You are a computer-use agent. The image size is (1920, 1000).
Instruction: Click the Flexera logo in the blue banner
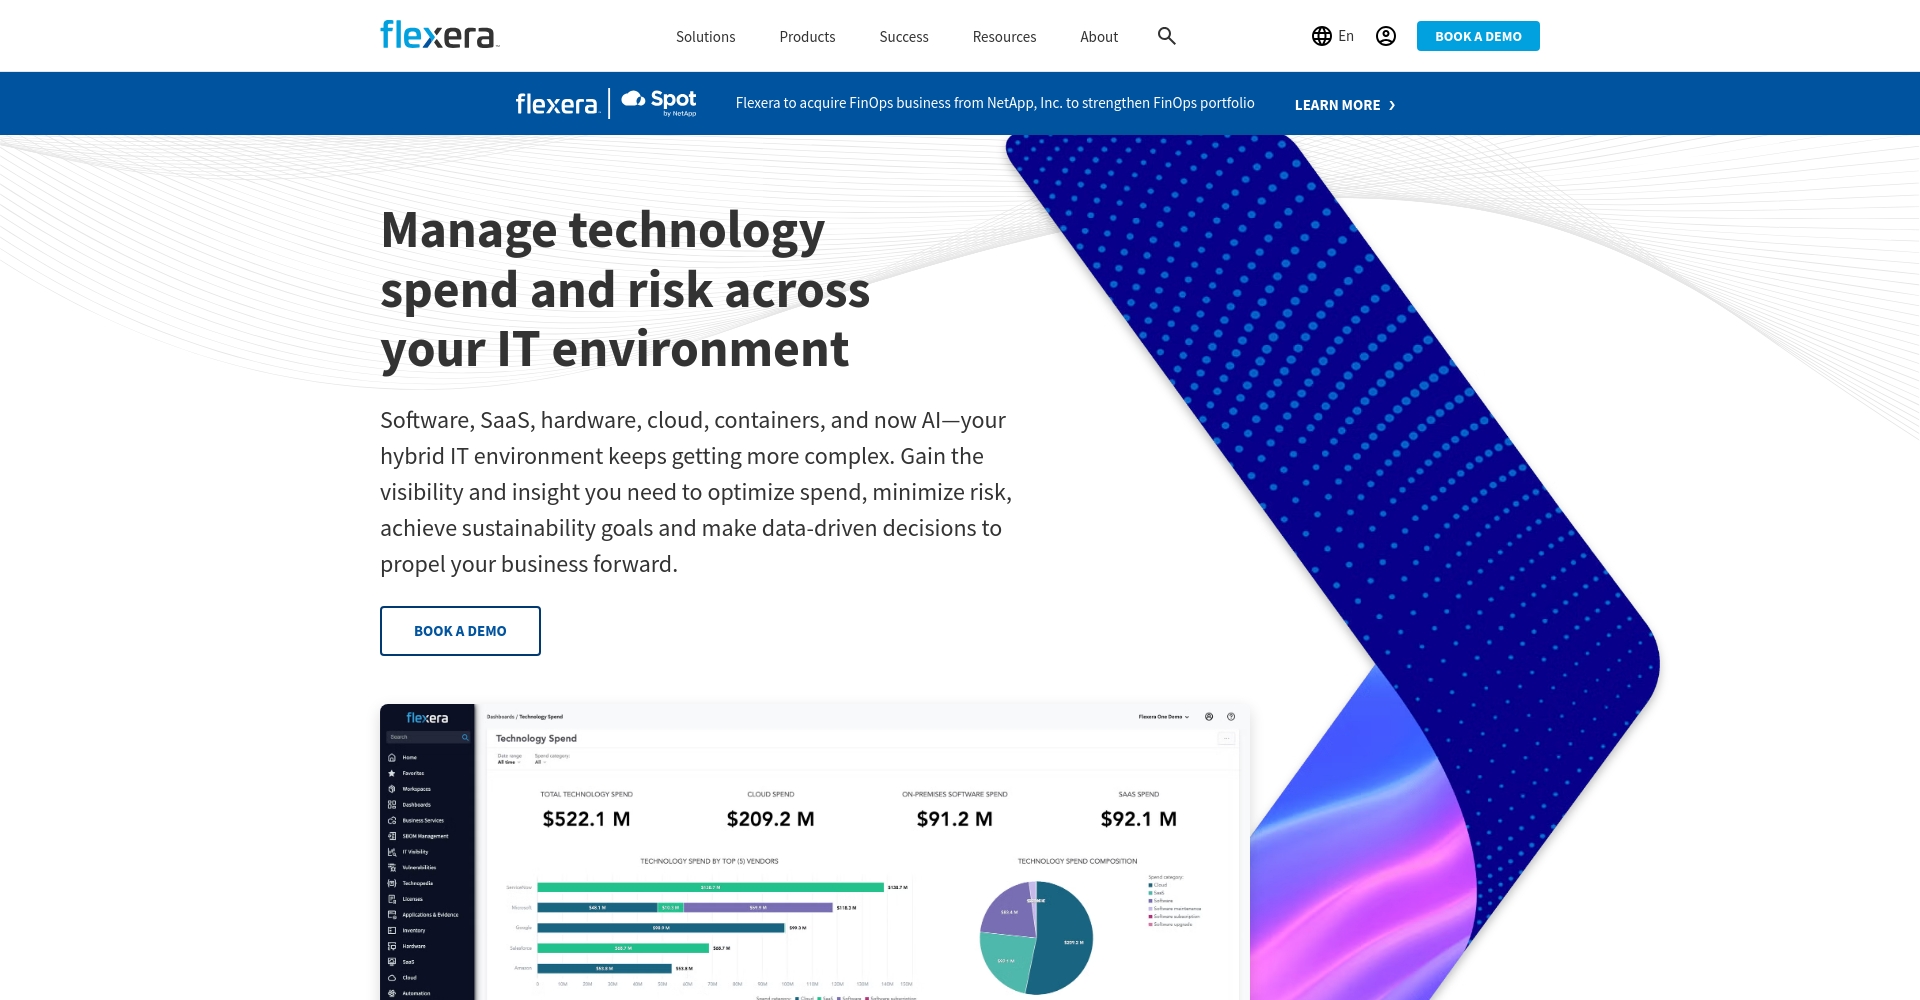click(x=556, y=104)
